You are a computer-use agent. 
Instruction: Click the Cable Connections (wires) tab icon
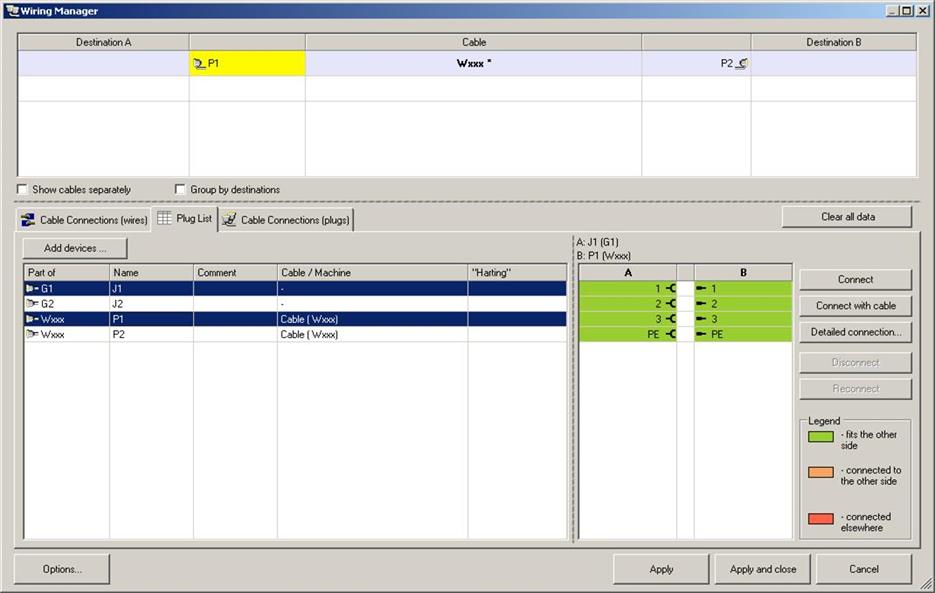(x=27, y=220)
